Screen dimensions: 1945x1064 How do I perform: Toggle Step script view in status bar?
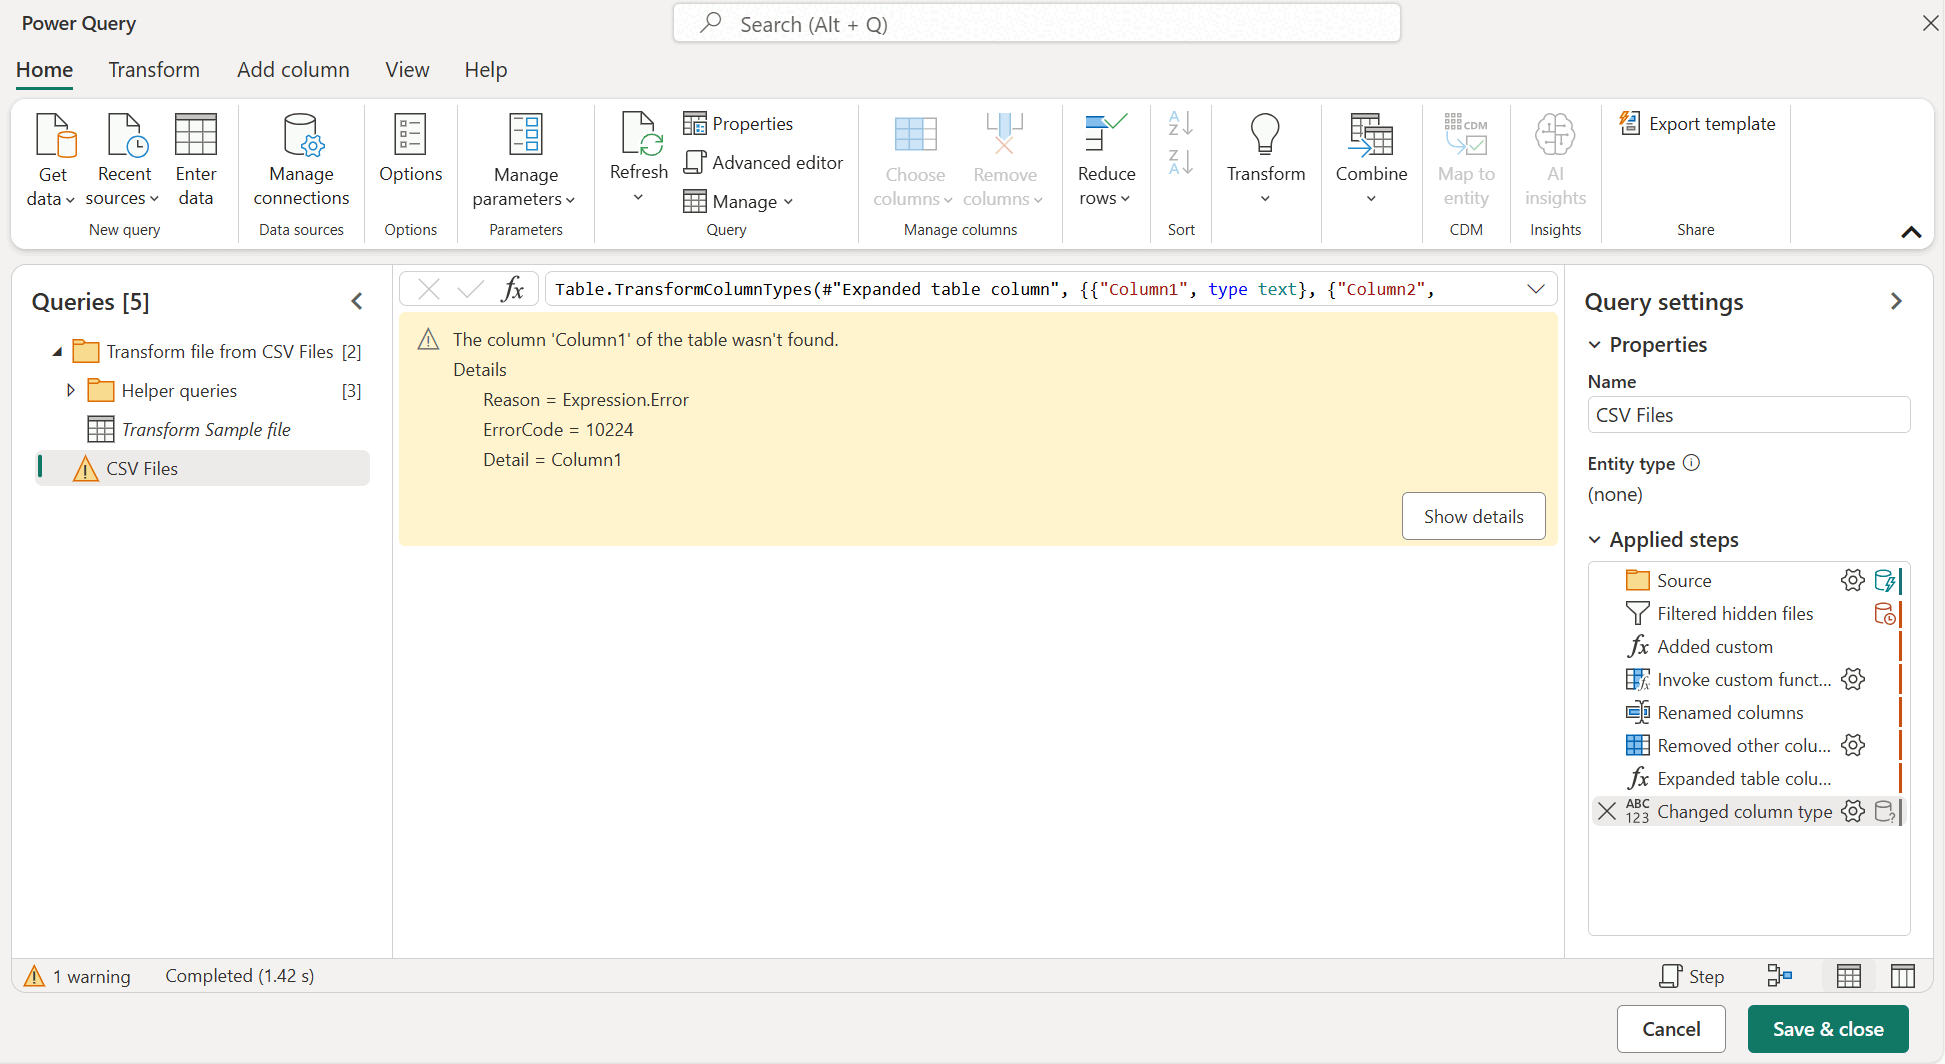[x=1692, y=976]
